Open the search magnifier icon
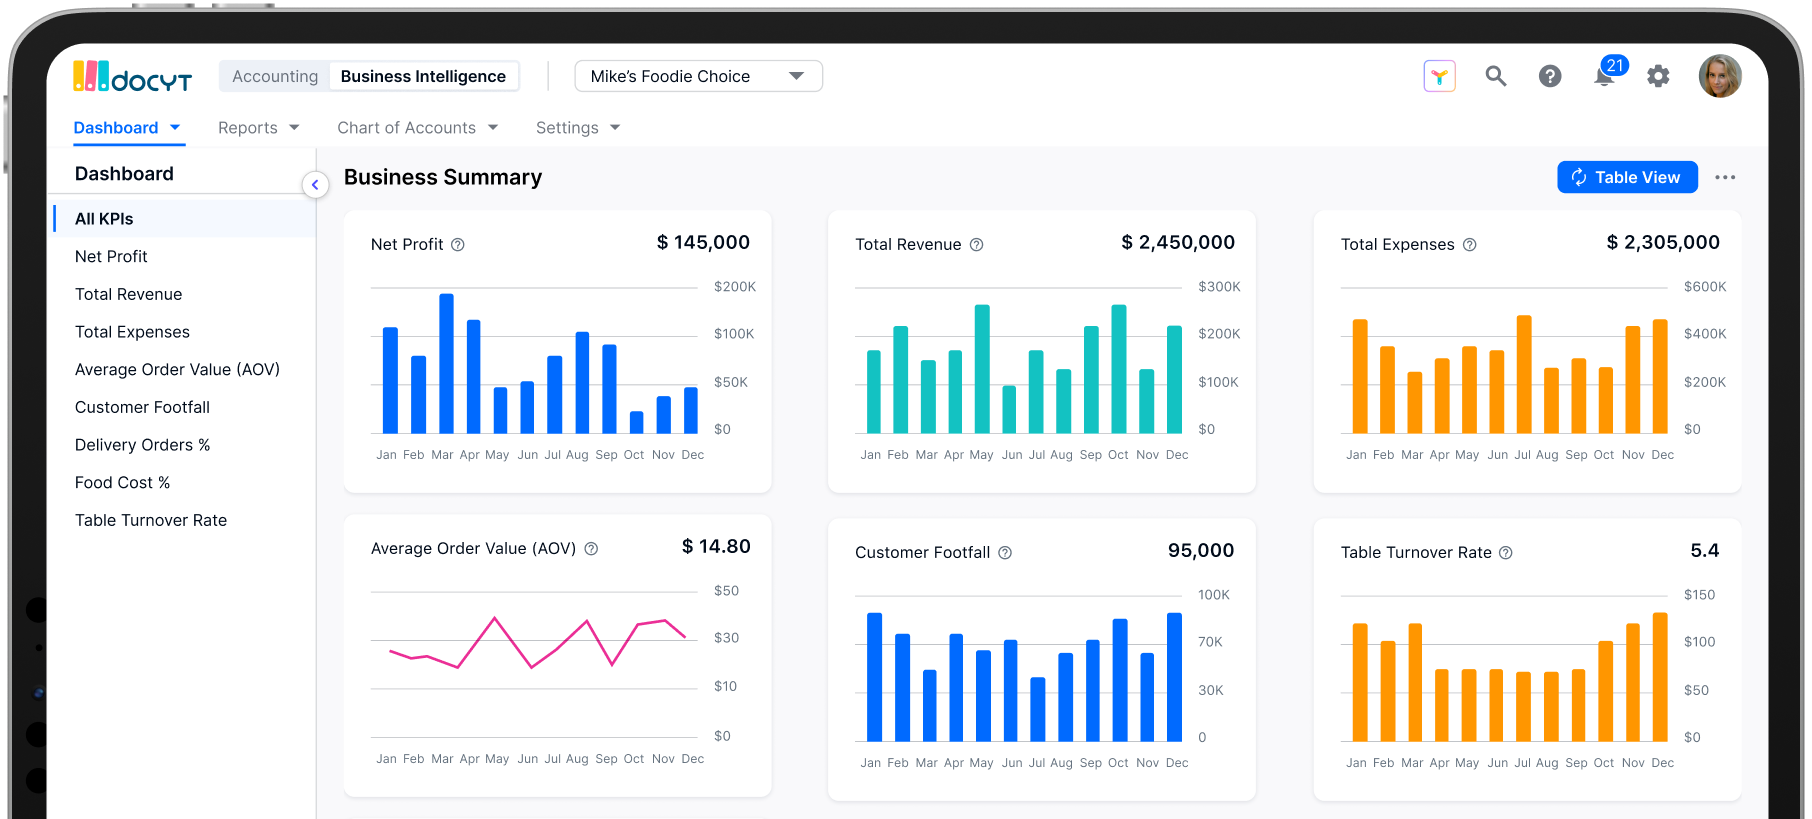 pos(1495,76)
